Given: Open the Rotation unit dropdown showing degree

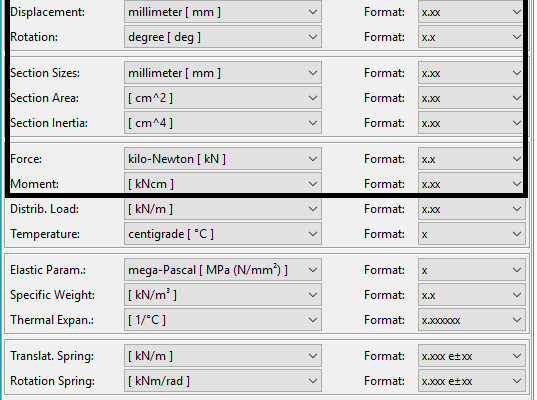Looking at the screenshot, I should coord(223,37).
